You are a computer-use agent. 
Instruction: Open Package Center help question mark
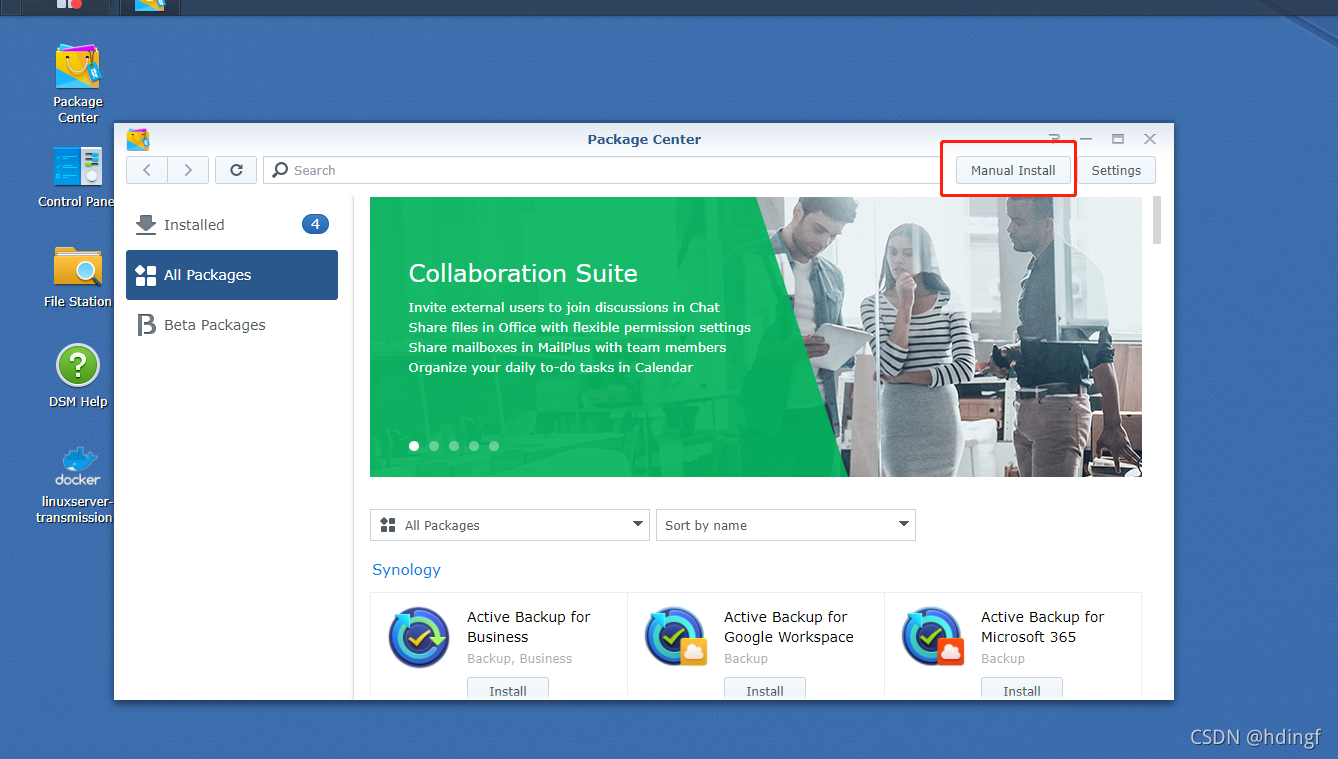click(x=1054, y=139)
